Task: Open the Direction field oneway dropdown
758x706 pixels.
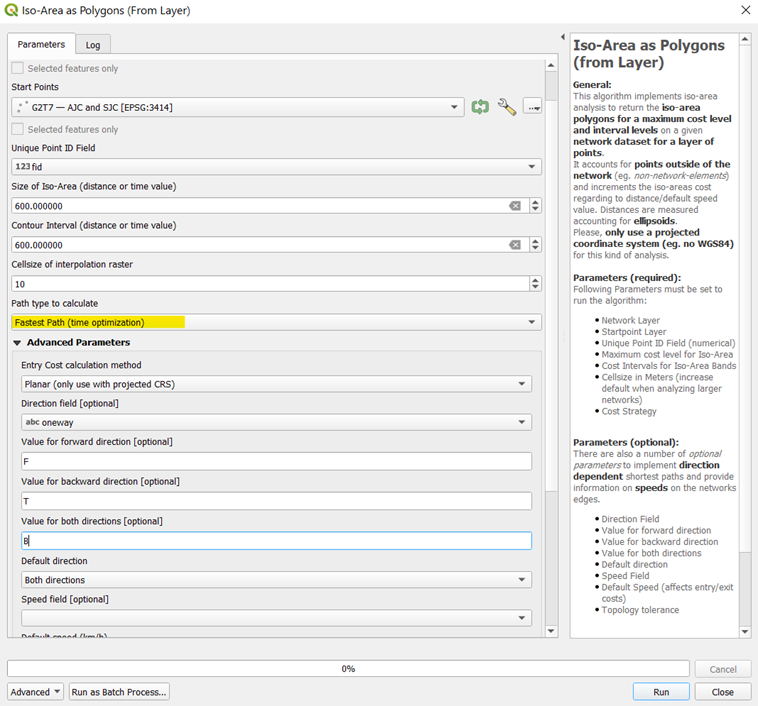Action: click(276, 422)
